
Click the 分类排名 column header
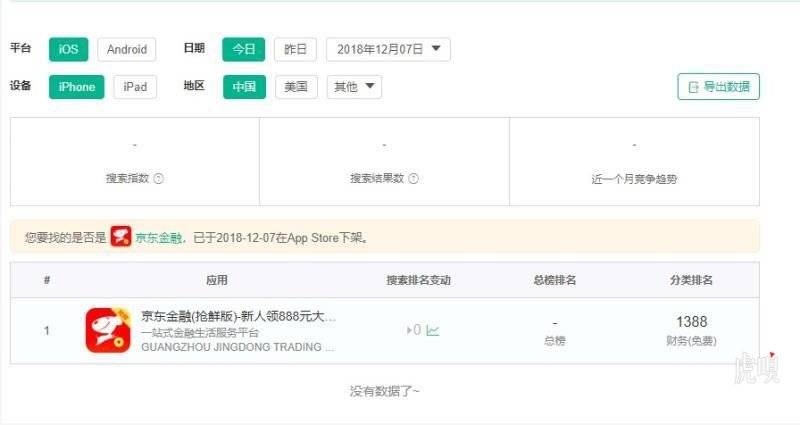tap(691, 280)
